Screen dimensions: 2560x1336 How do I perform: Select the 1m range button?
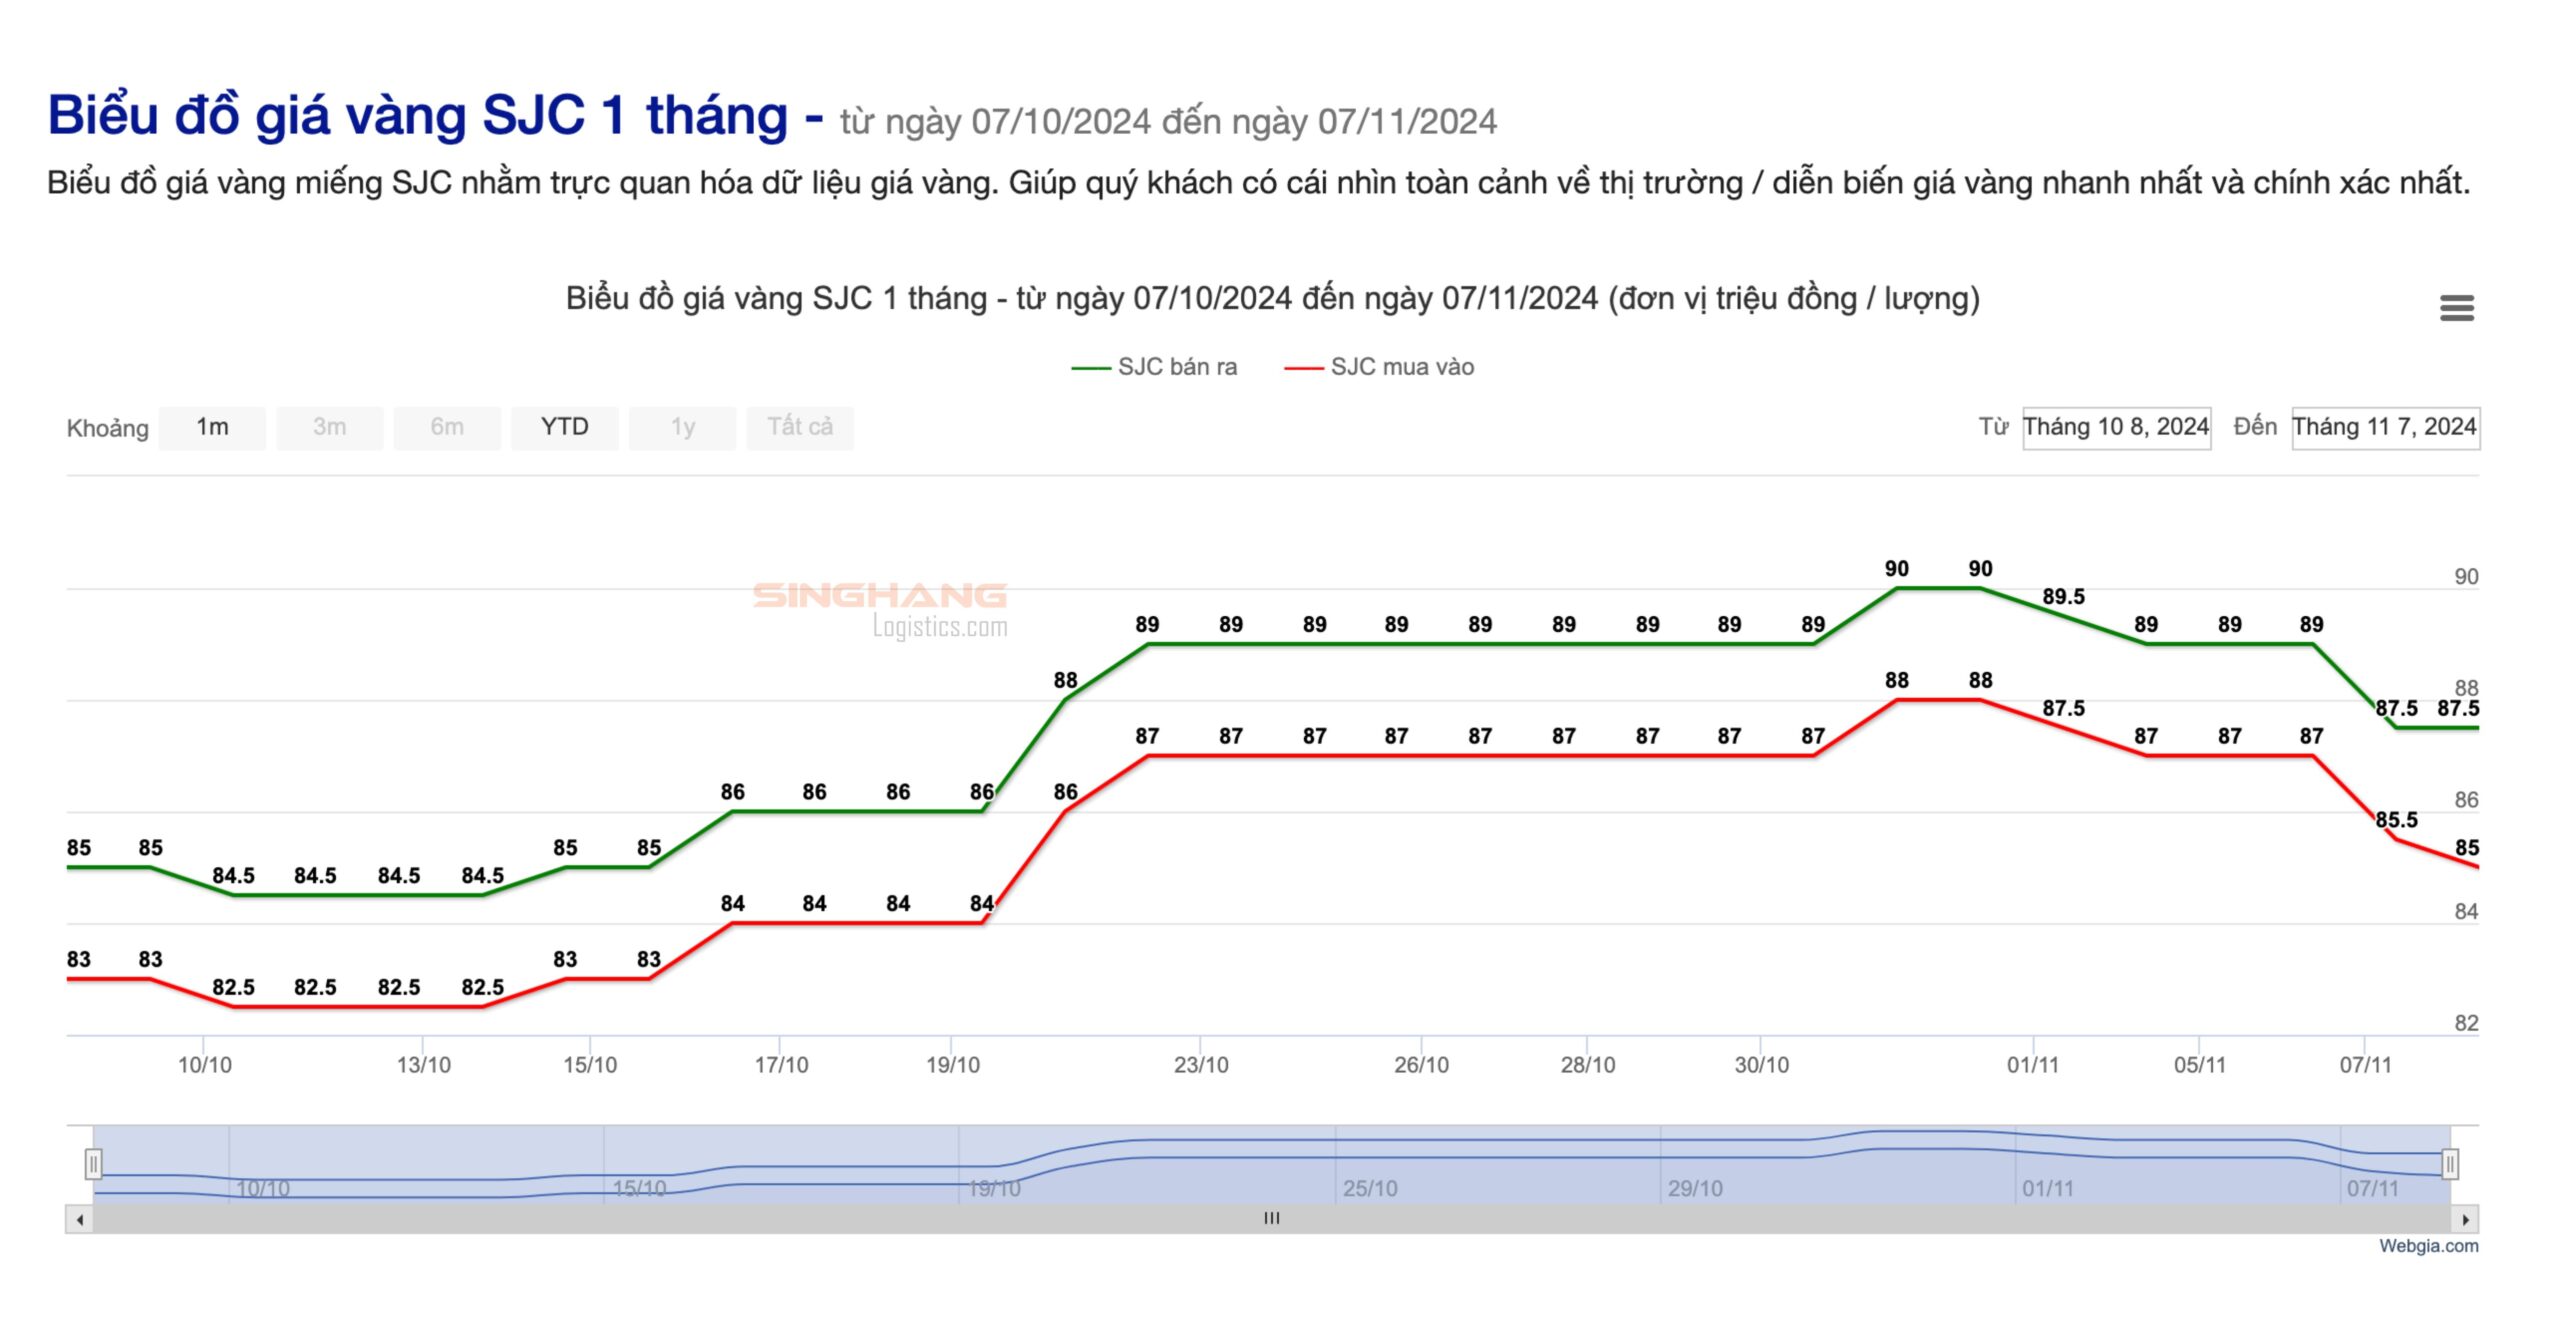(x=212, y=428)
